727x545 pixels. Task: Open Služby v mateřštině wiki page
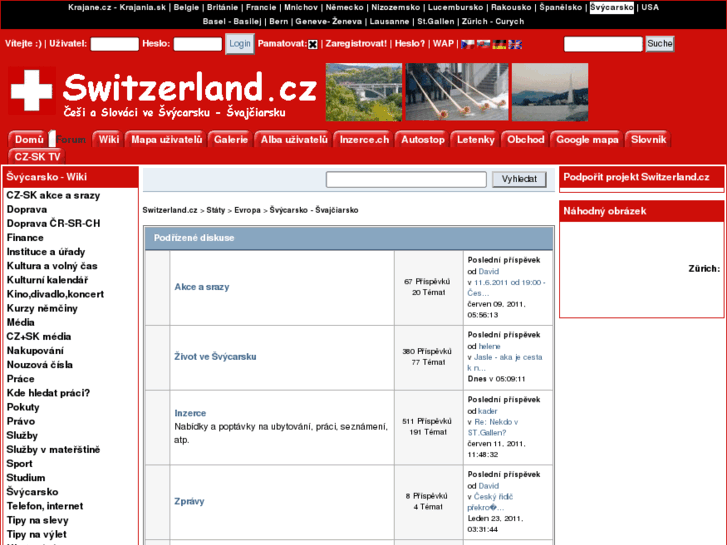(53, 449)
